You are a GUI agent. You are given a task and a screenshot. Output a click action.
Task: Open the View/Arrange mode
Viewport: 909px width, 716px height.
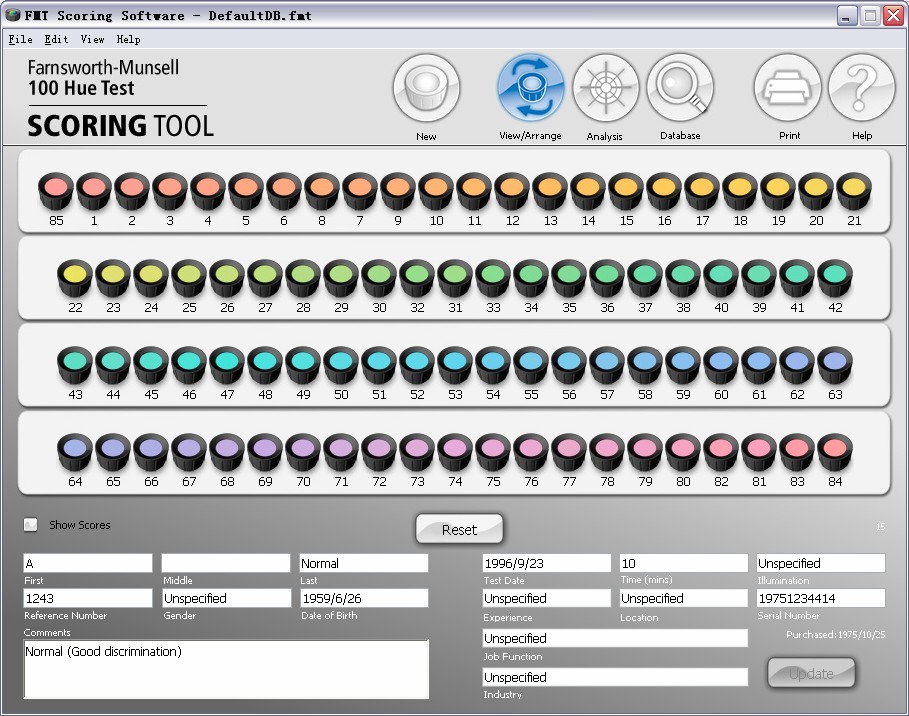530,89
